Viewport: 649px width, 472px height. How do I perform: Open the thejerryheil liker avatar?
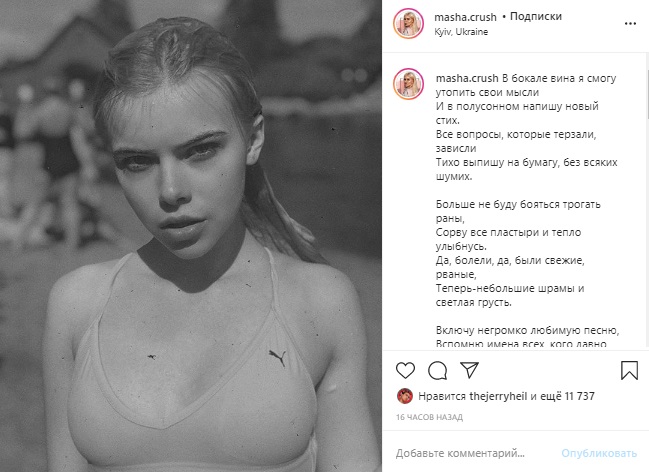405,396
